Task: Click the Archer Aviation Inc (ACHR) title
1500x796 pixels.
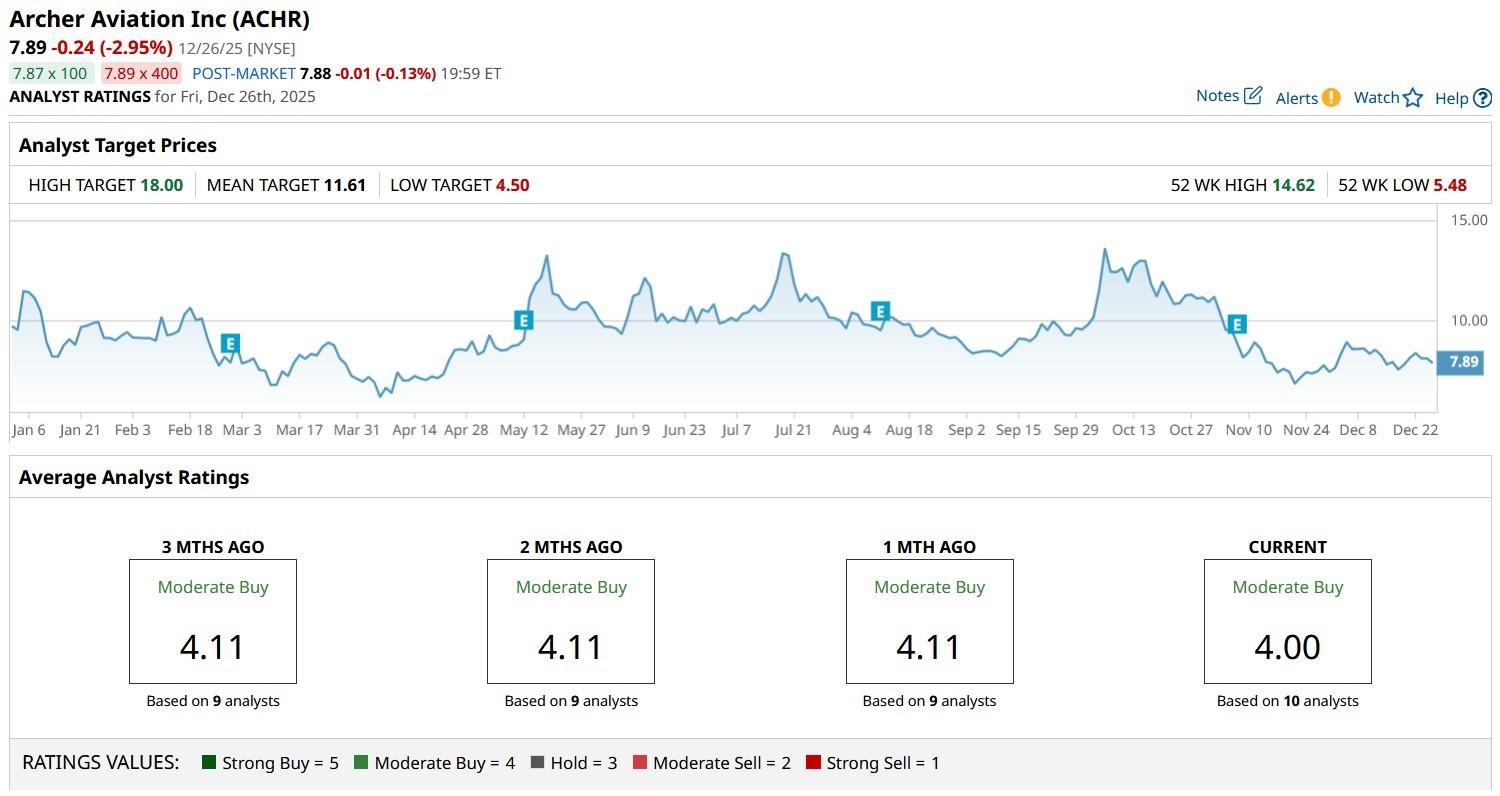Action: 160,19
